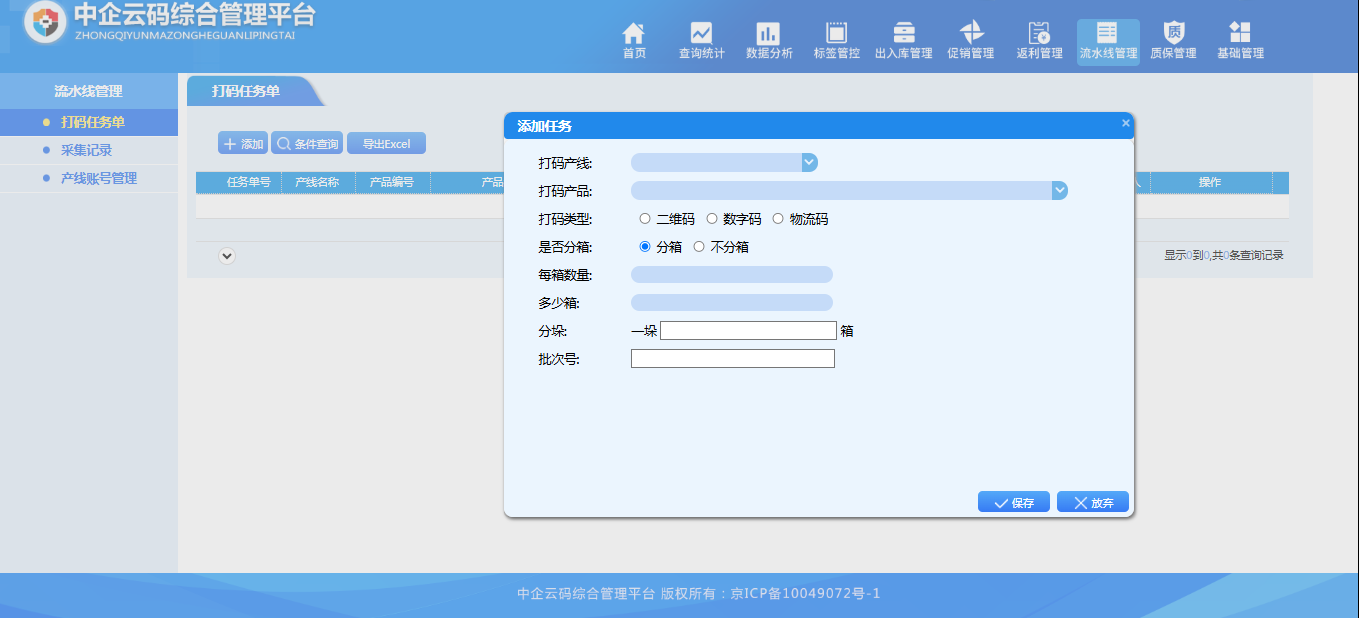Select 采集记录 in sidebar
Screen dimensions: 1359x618
(86, 150)
